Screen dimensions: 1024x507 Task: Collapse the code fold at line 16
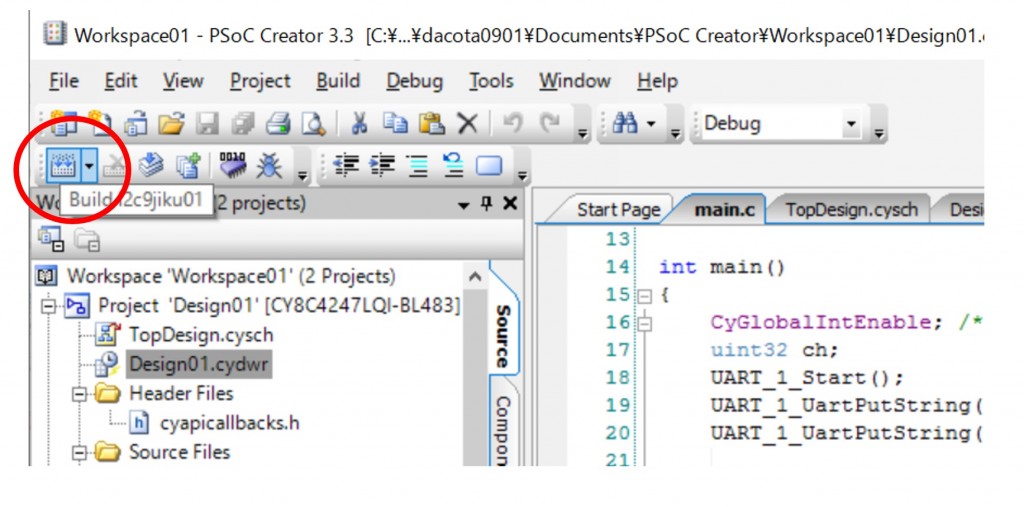click(645, 323)
